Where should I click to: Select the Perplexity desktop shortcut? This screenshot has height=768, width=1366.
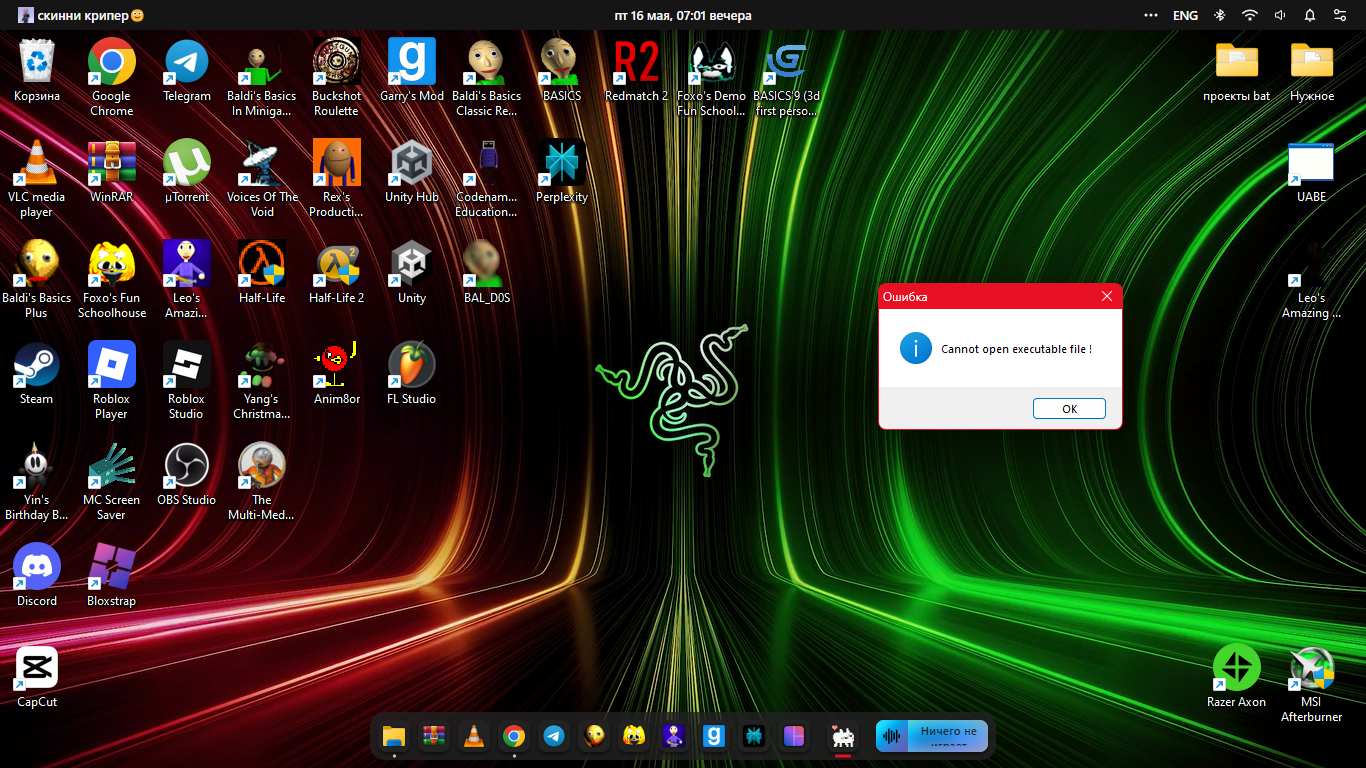click(x=562, y=171)
